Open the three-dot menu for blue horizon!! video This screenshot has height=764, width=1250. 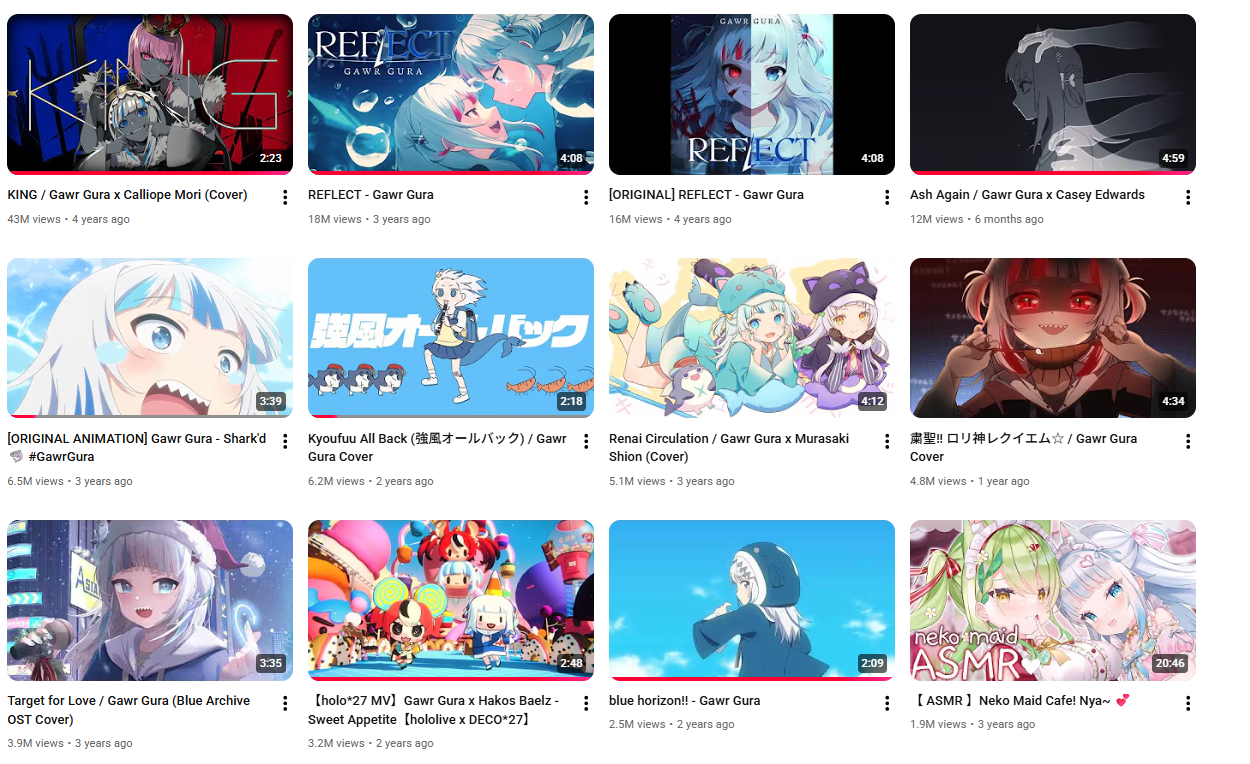pyautogui.click(x=887, y=703)
